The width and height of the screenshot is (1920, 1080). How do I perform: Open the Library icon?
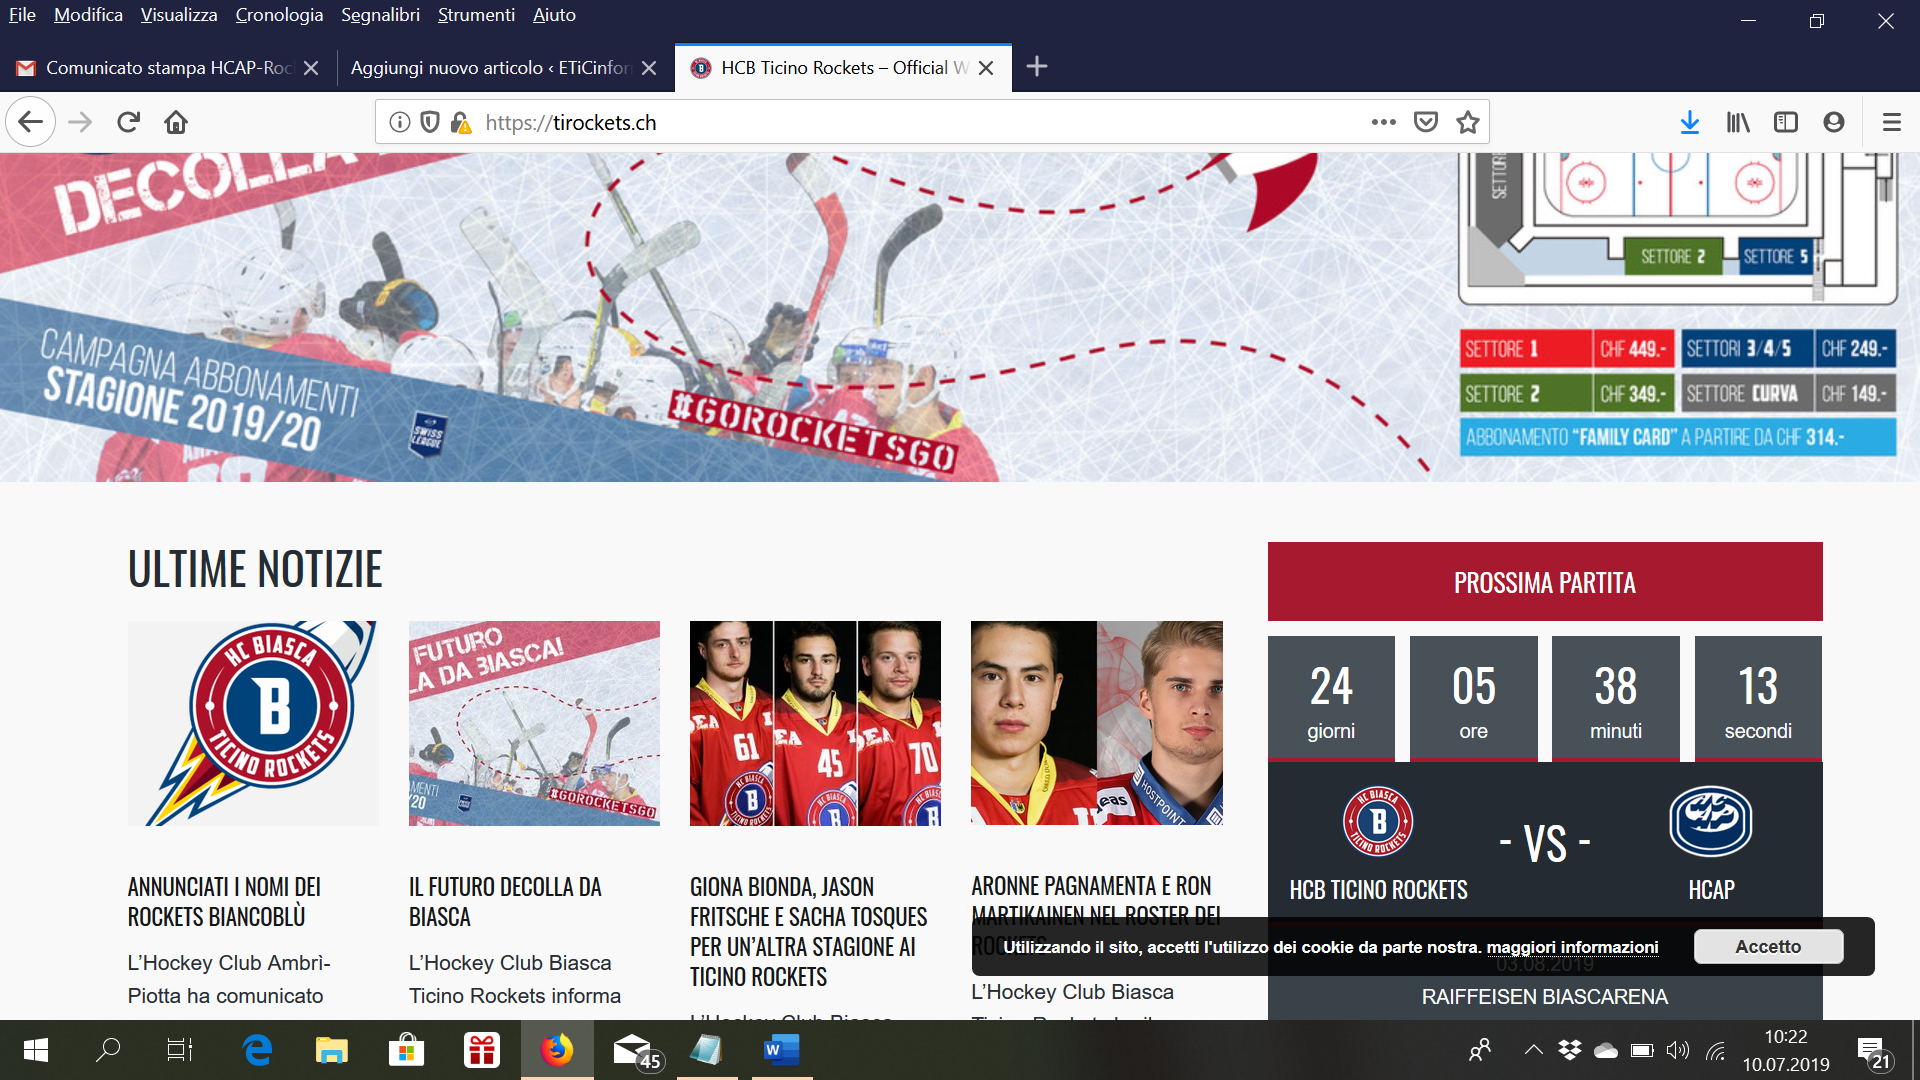tap(1738, 122)
